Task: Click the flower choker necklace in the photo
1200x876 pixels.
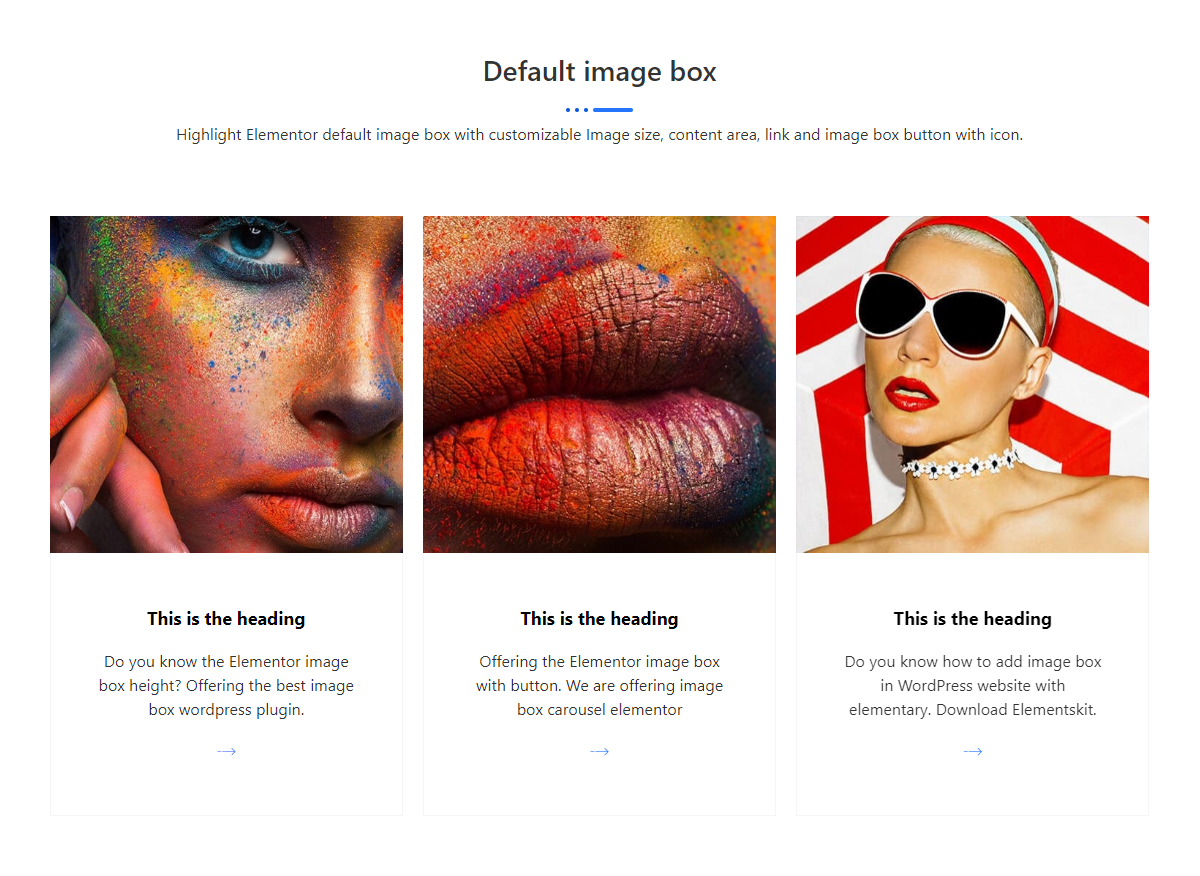Action: [x=960, y=463]
